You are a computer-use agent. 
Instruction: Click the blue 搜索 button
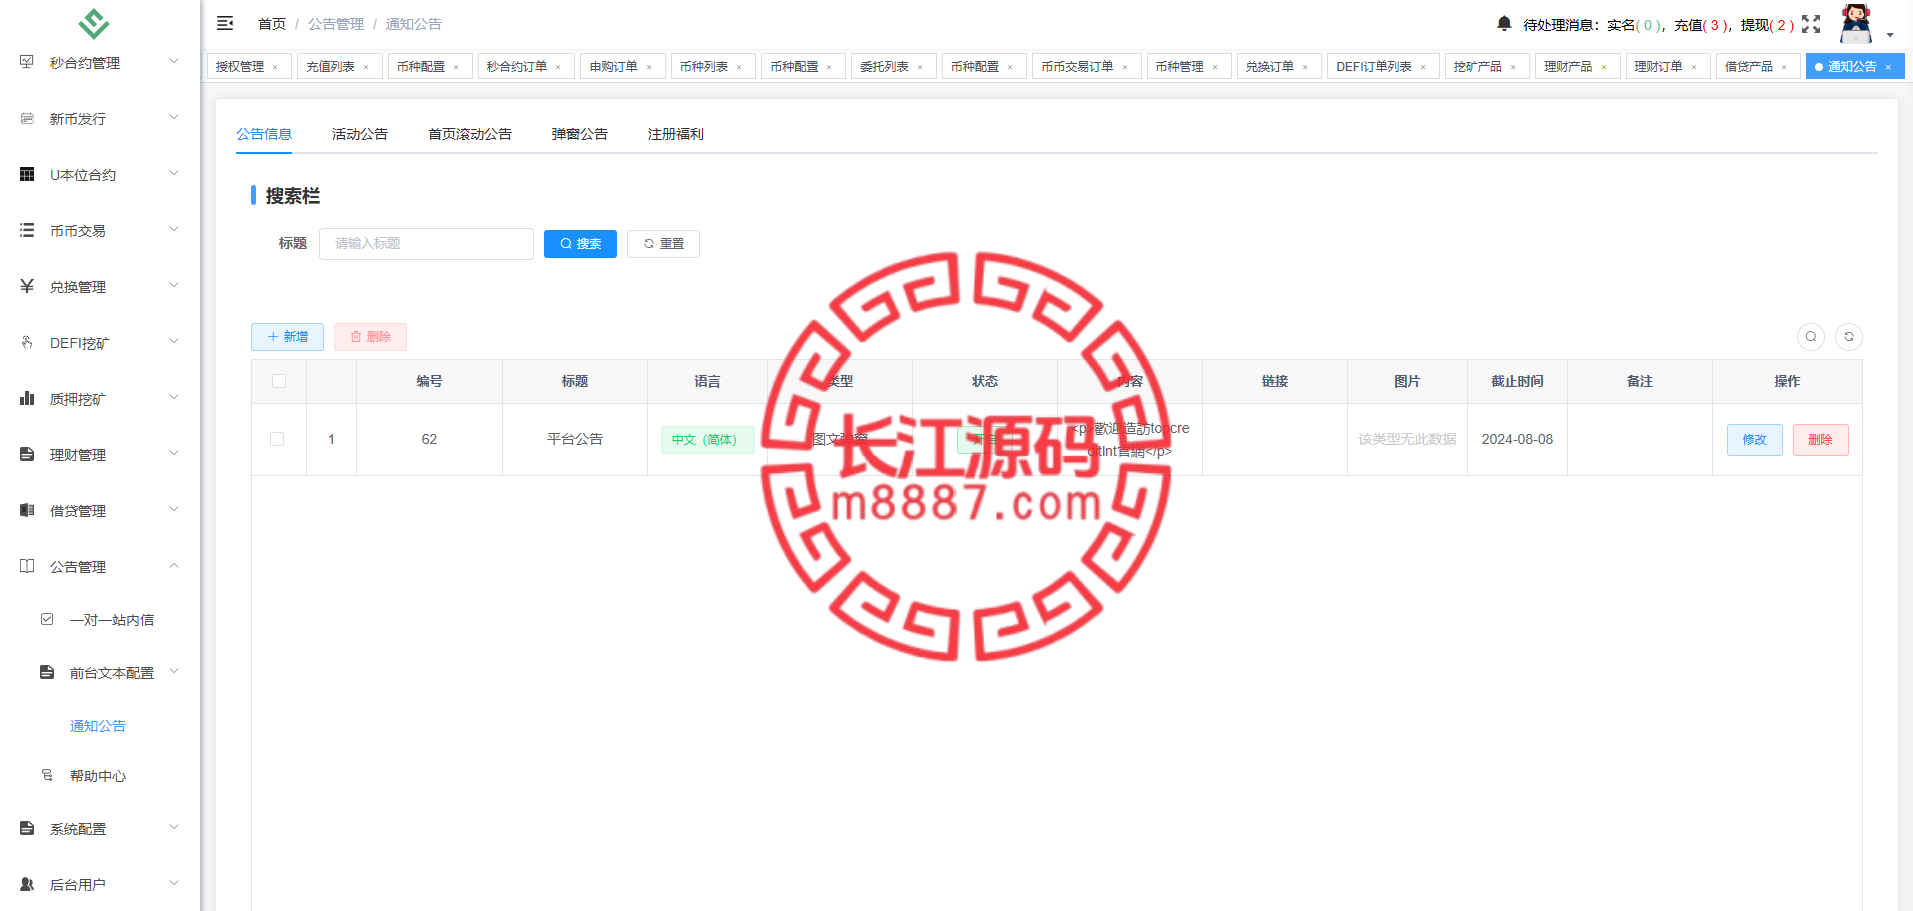(x=580, y=244)
